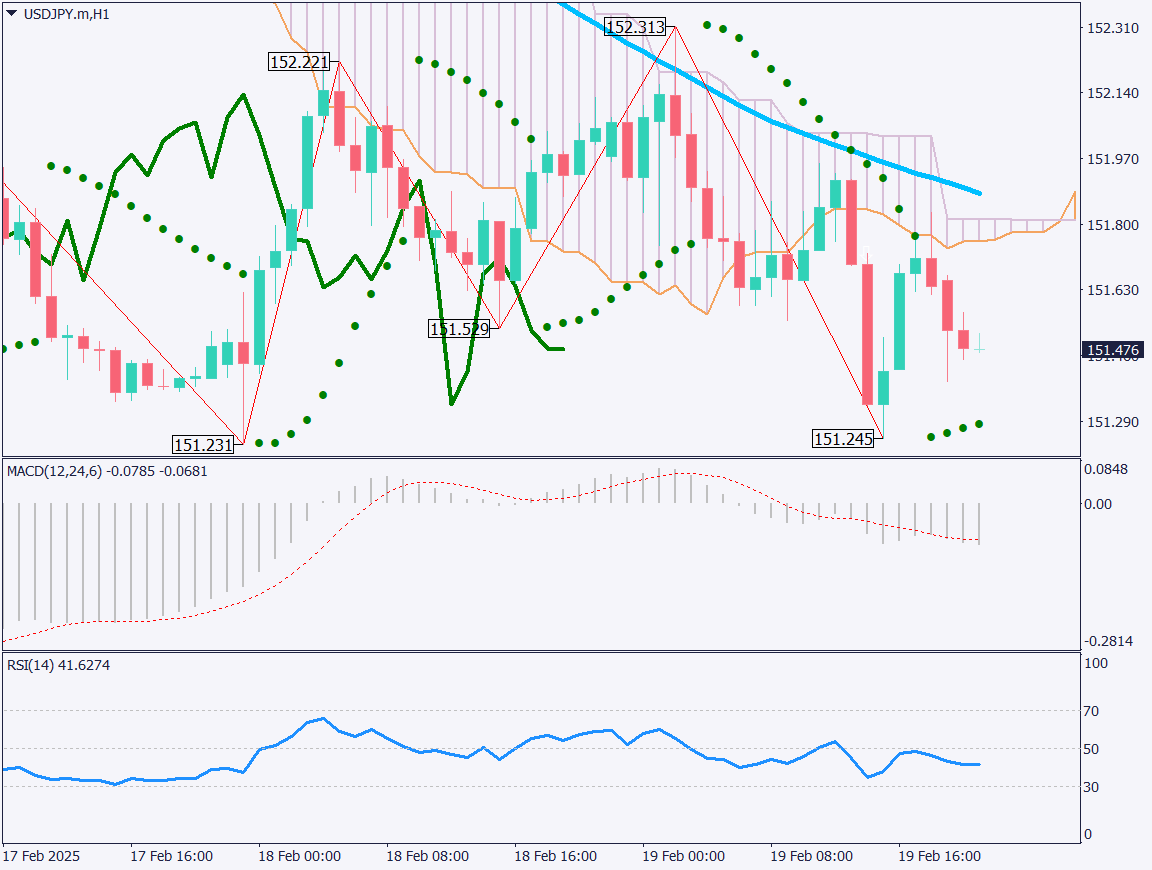Image resolution: width=1152 pixels, height=870 pixels.
Task: Click the 17 Feb 2025 date label
Action: [41, 856]
